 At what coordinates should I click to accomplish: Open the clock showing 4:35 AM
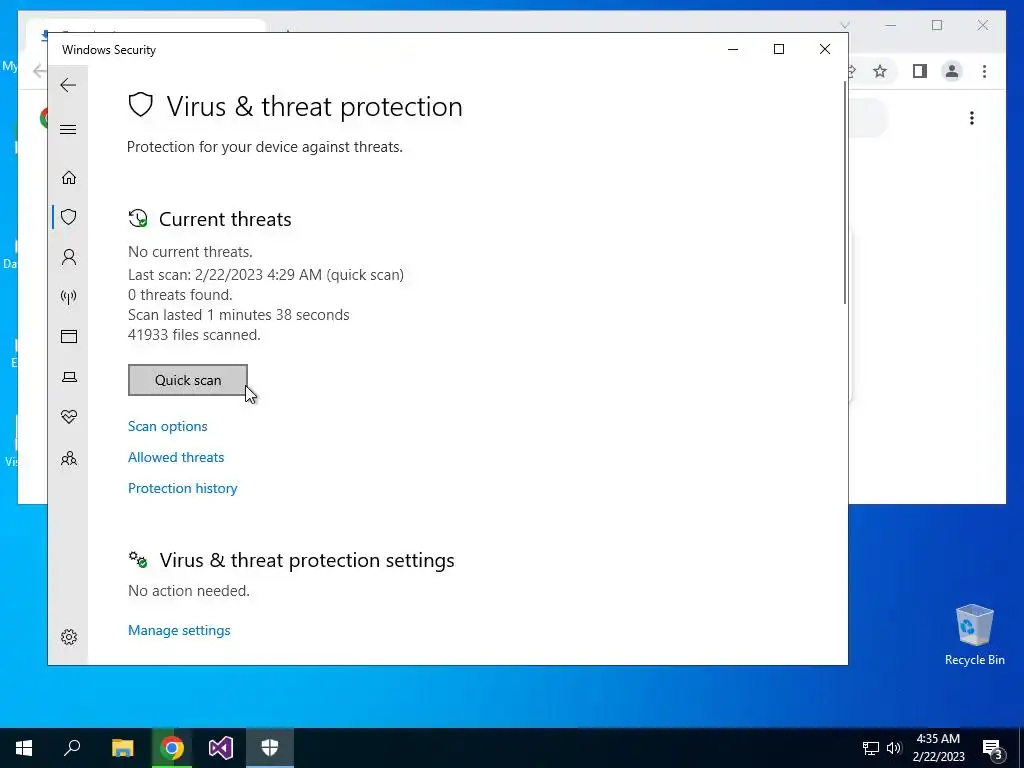pyautogui.click(x=938, y=748)
